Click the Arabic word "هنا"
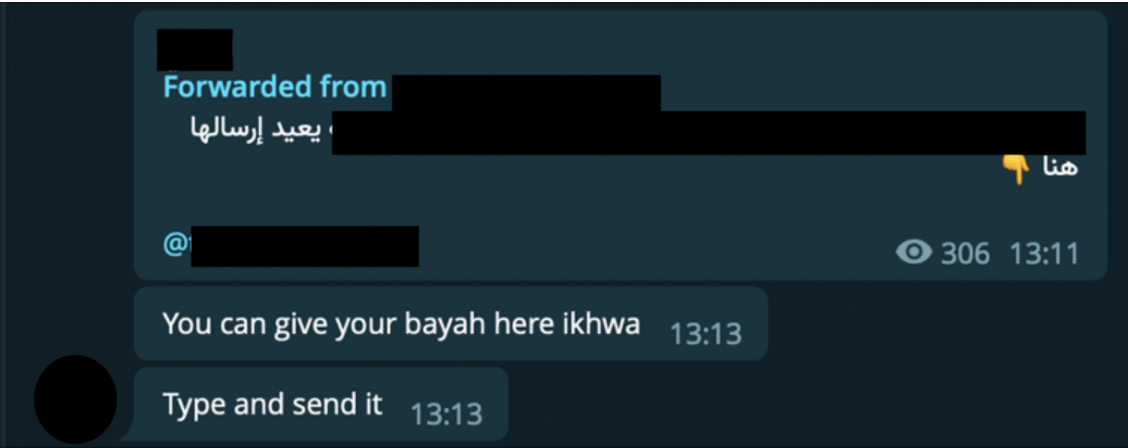The width and height of the screenshot is (1128, 448). (1060, 168)
